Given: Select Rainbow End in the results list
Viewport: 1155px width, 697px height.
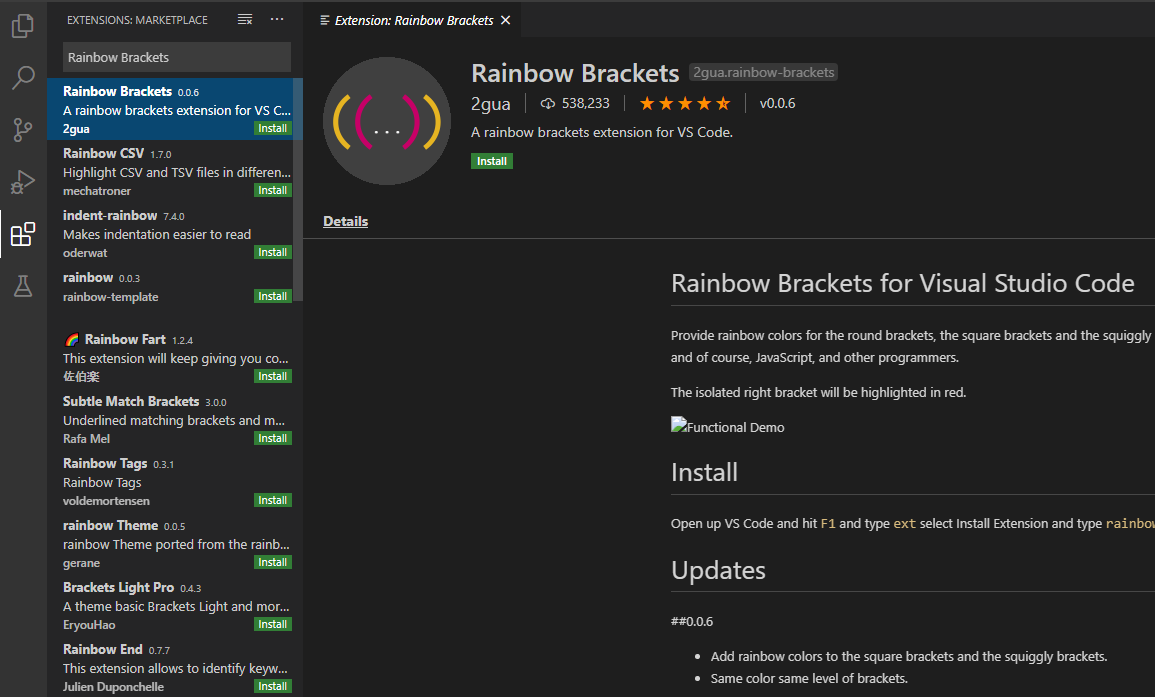Looking at the screenshot, I should (170, 667).
